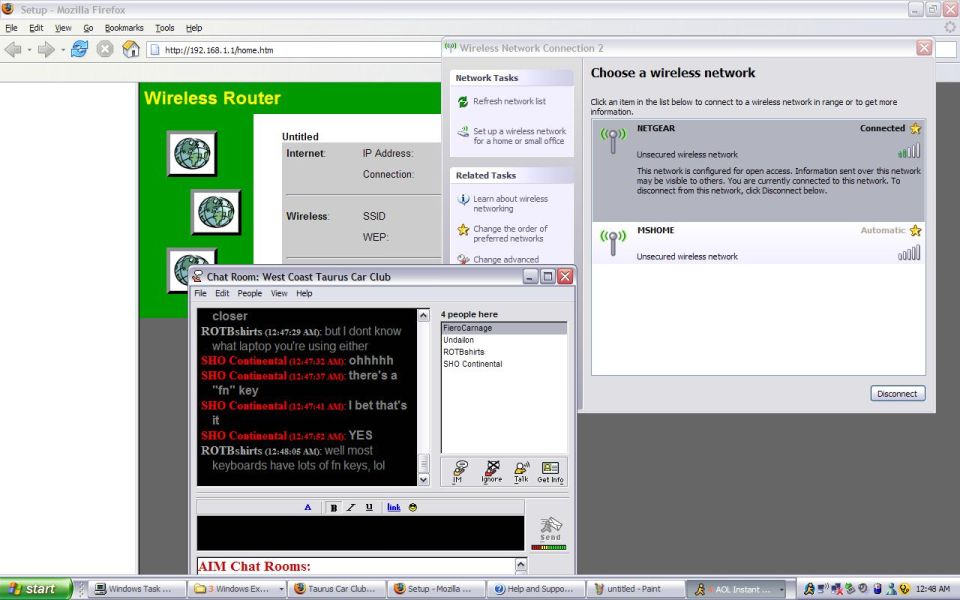960x600 pixels.
Task: Select ROTBshirts in people list
Action: point(504,352)
